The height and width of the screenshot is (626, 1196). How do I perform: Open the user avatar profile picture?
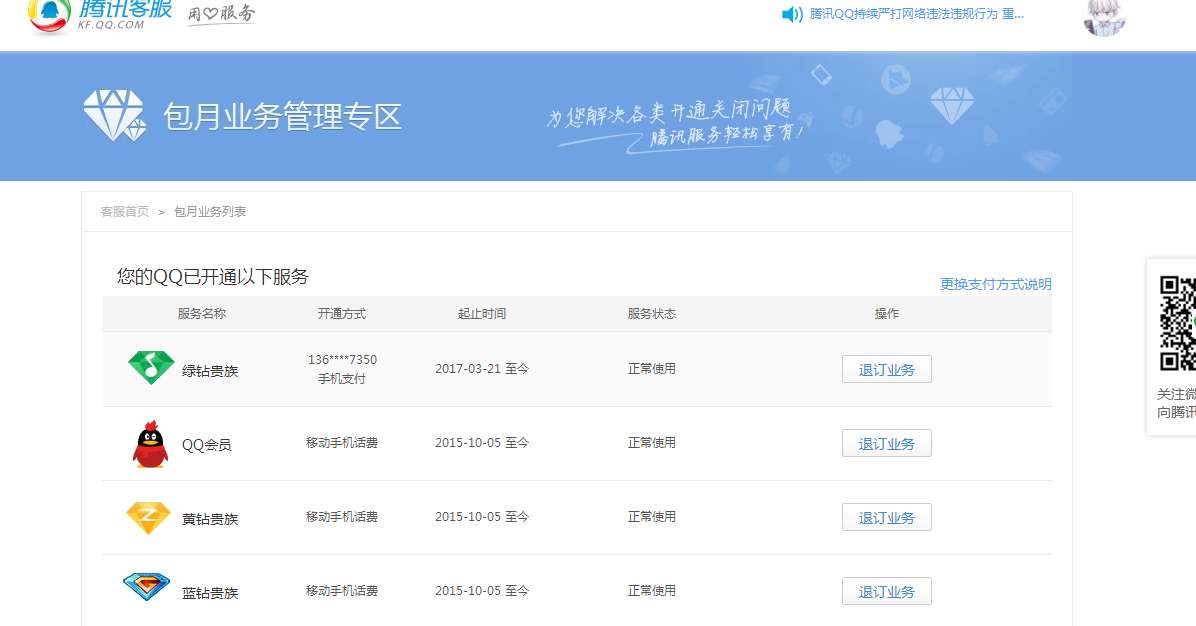tap(1104, 16)
